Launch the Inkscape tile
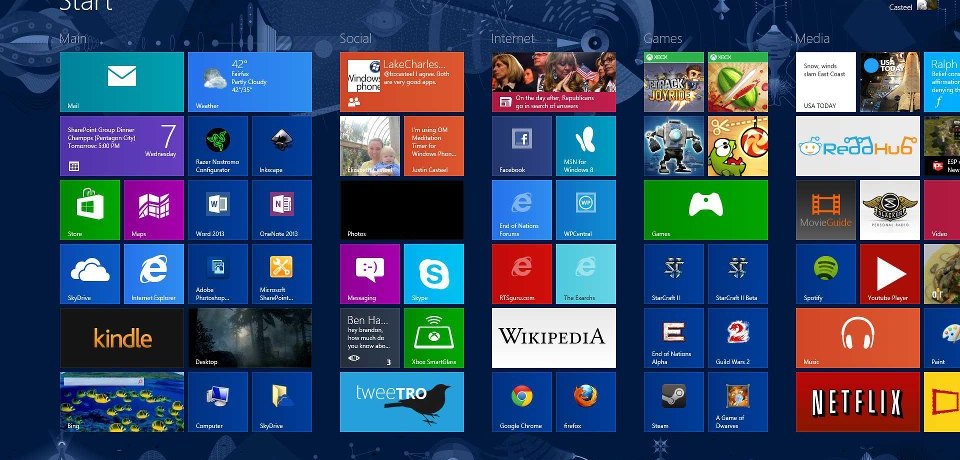This screenshot has width=960, height=460. 281,146
